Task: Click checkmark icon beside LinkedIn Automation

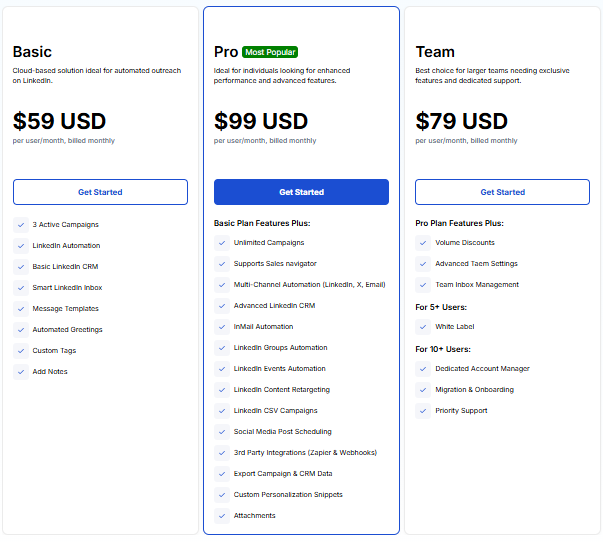Action: tap(21, 246)
